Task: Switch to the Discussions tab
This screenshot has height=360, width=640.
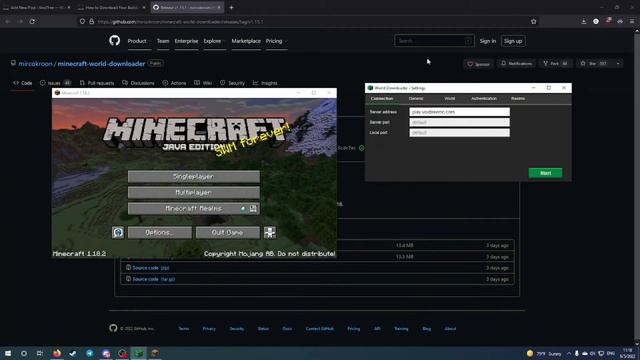Action: 138,83
